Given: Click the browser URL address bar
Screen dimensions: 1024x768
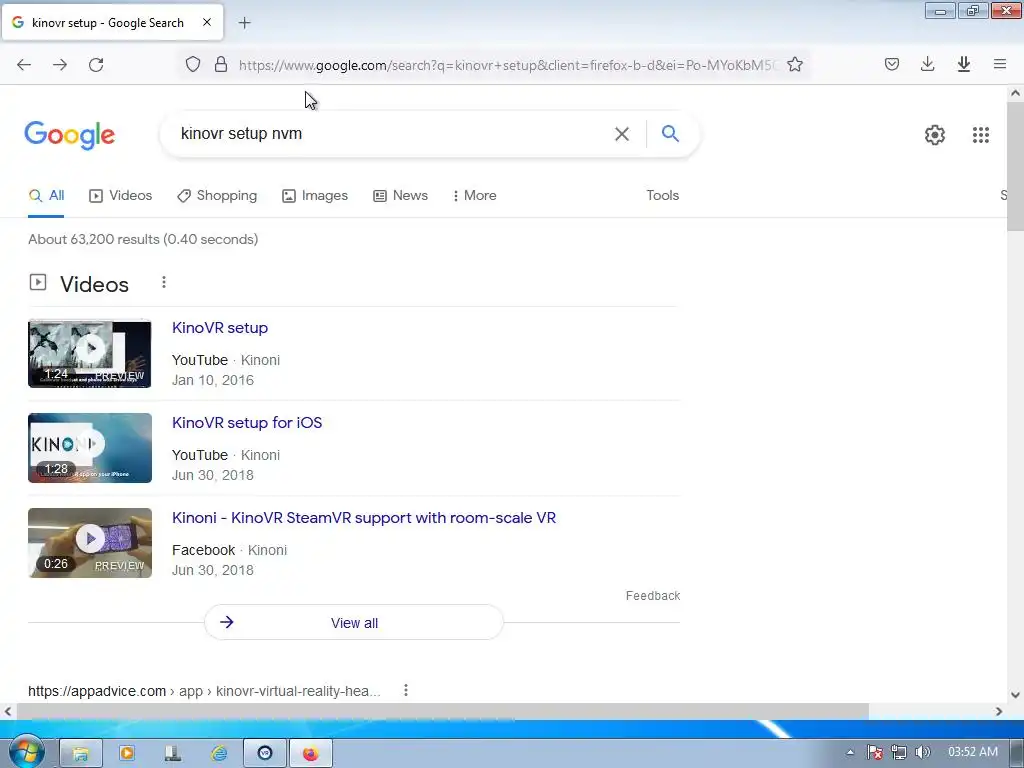Looking at the screenshot, I should [508, 65].
